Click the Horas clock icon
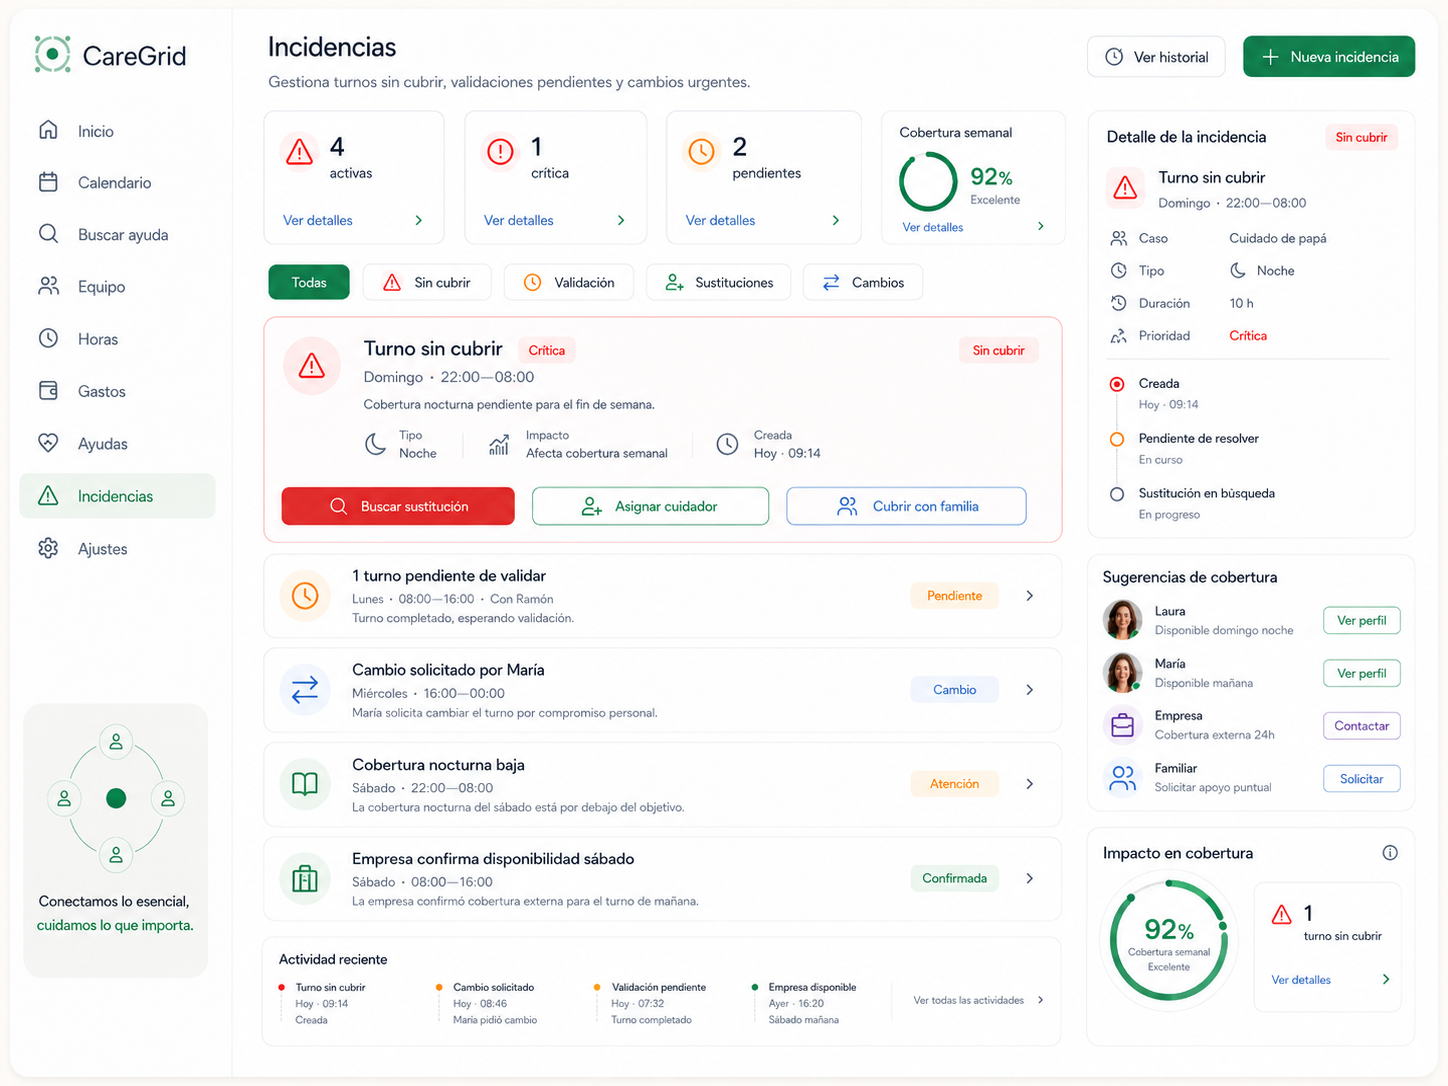 48,338
